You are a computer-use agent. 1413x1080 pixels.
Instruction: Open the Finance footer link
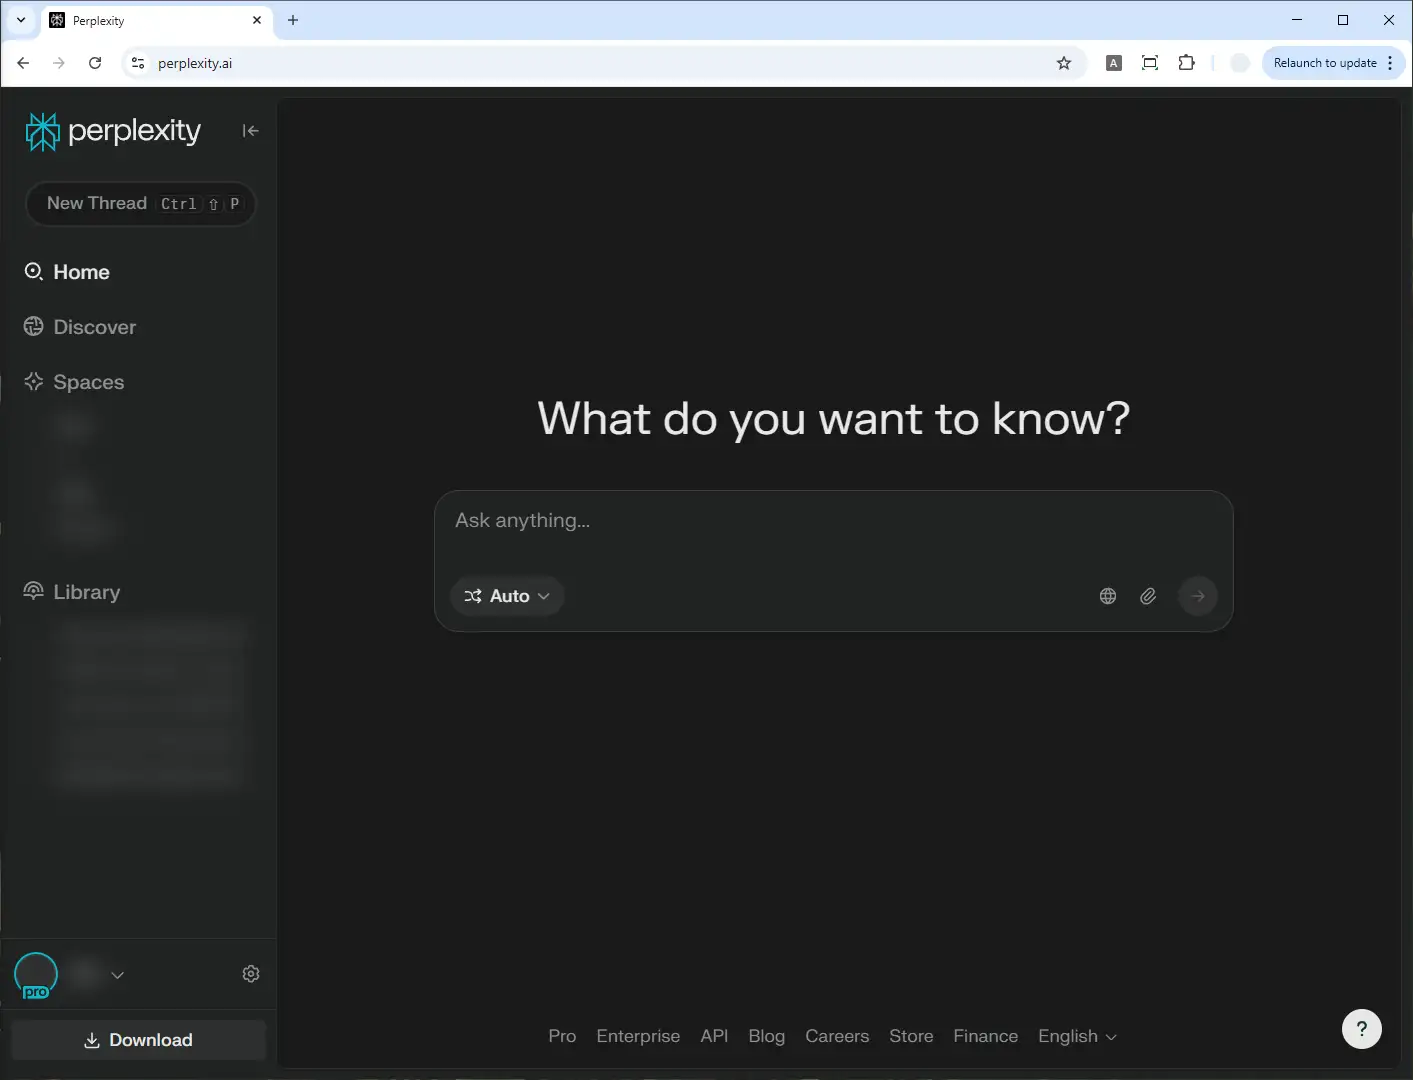pyautogui.click(x=986, y=1037)
